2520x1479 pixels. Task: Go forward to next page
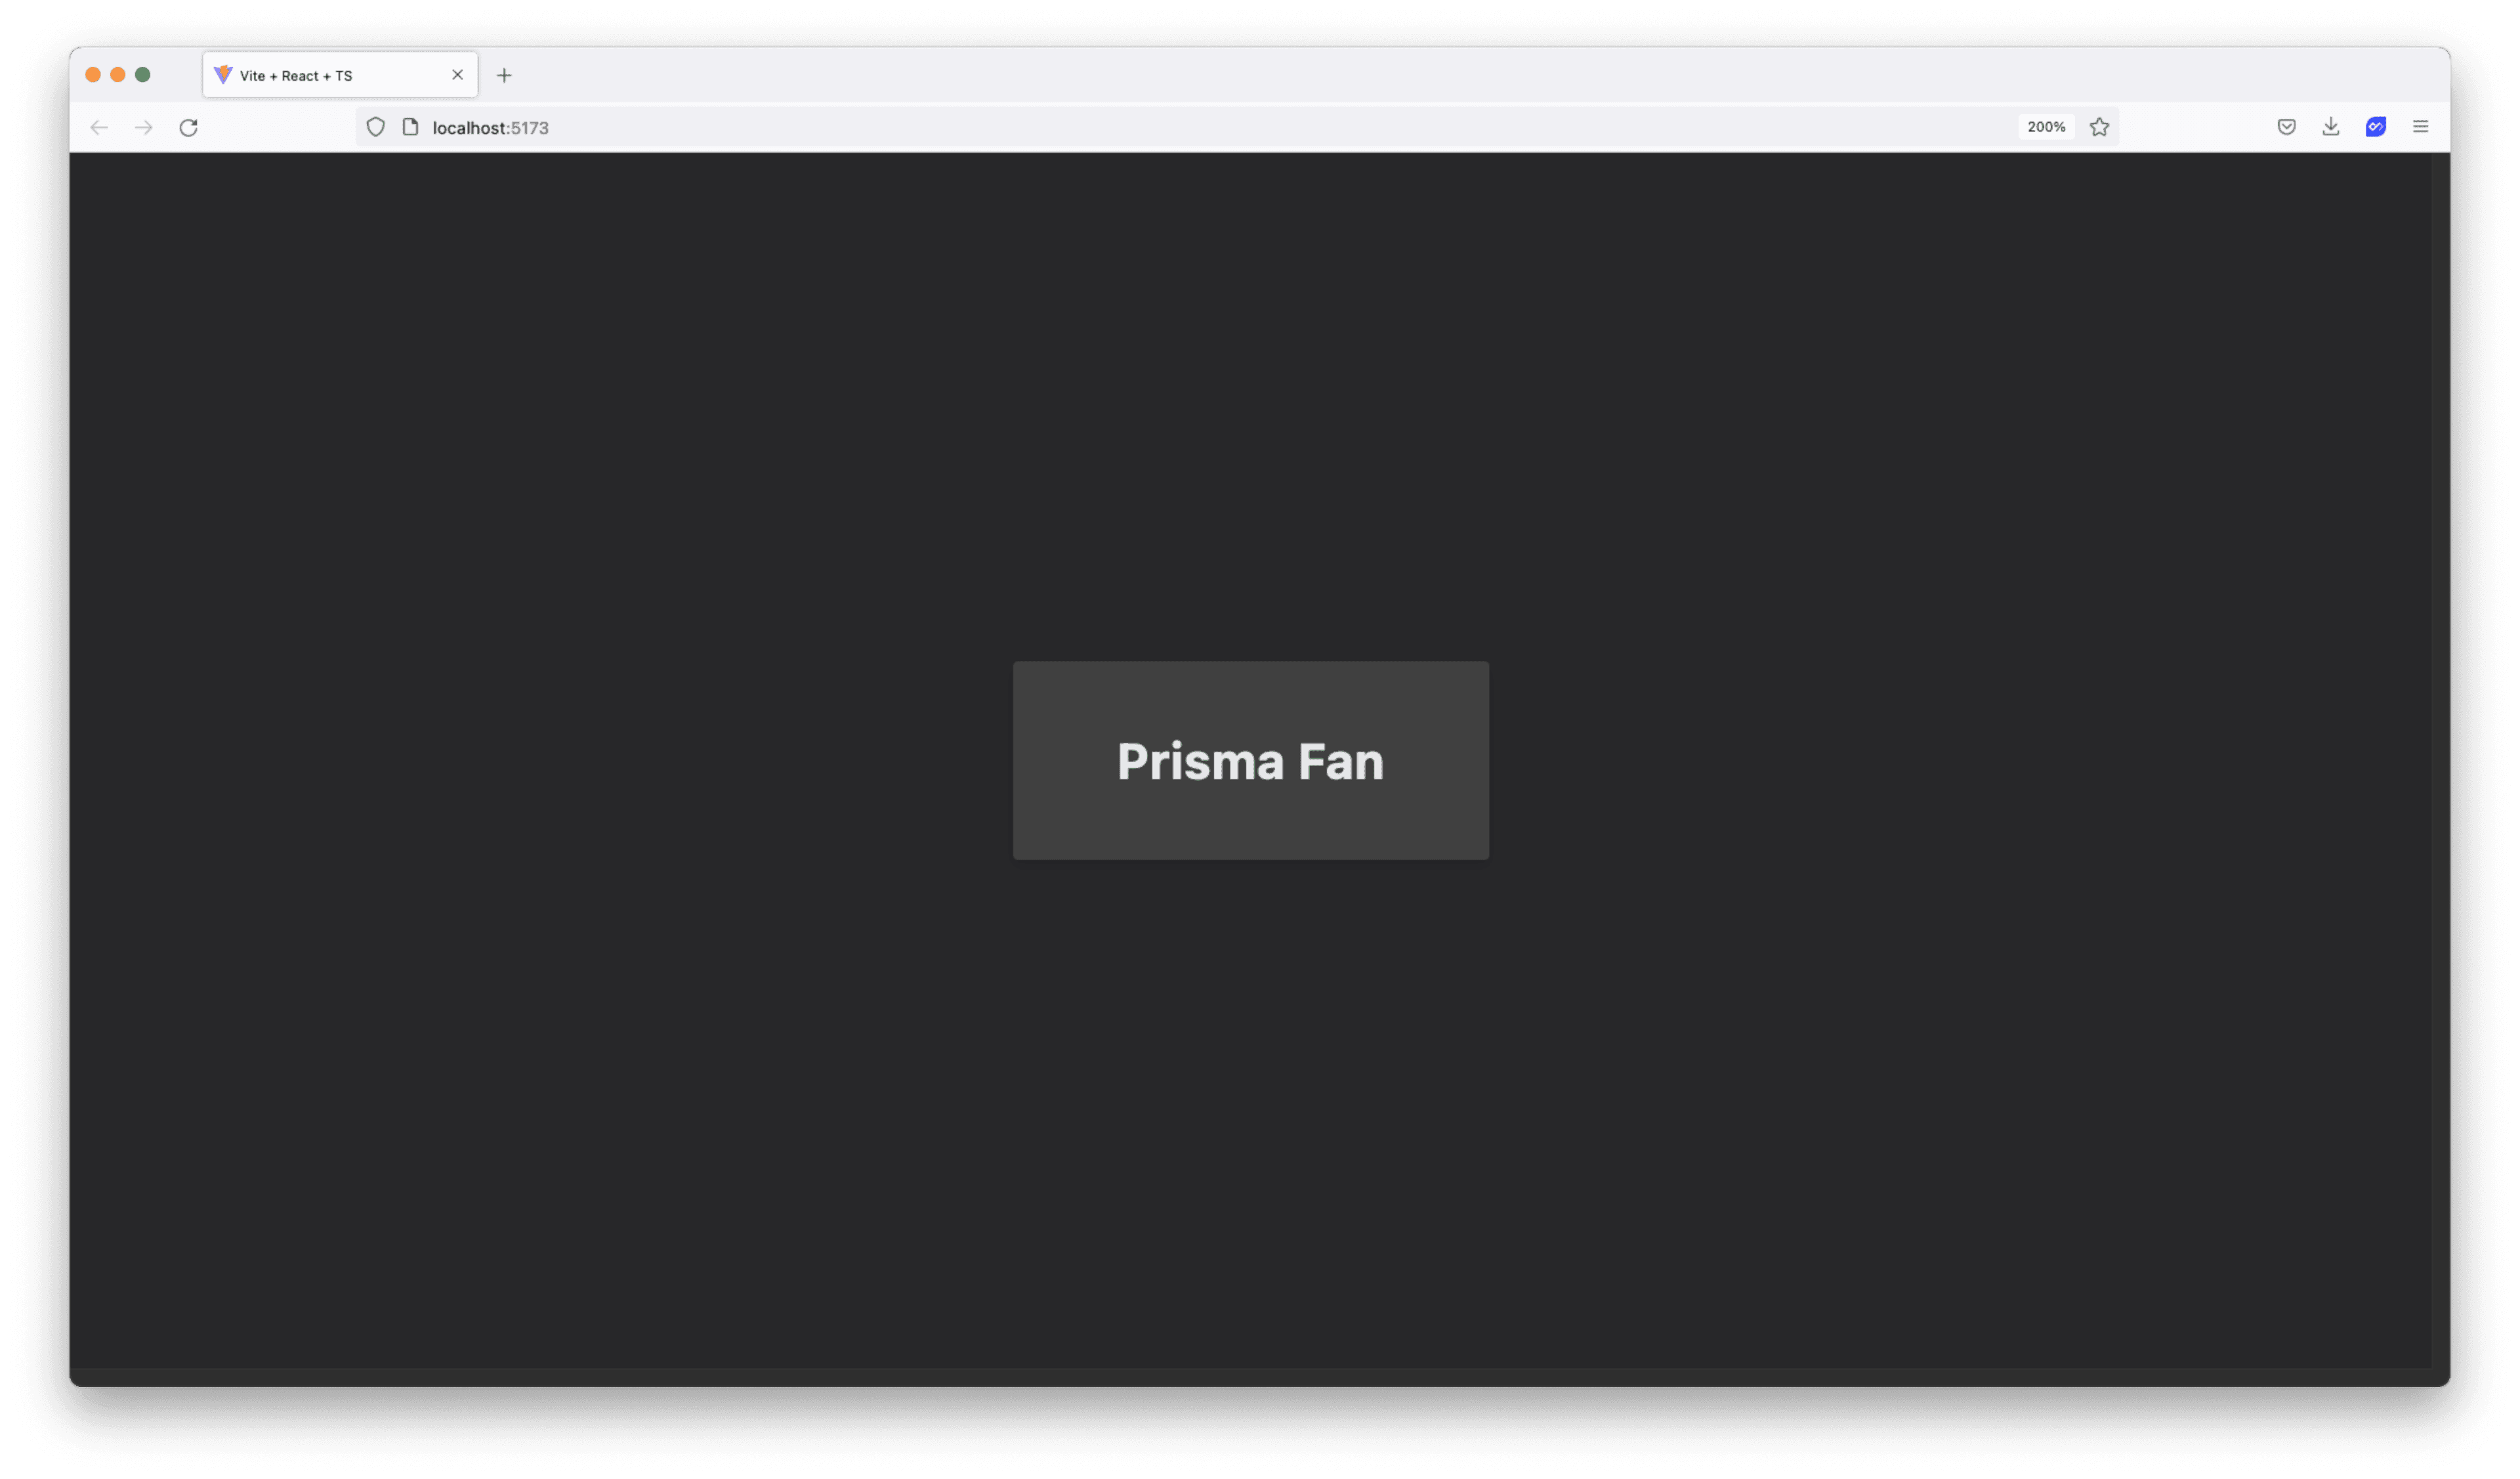coord(144,127)
